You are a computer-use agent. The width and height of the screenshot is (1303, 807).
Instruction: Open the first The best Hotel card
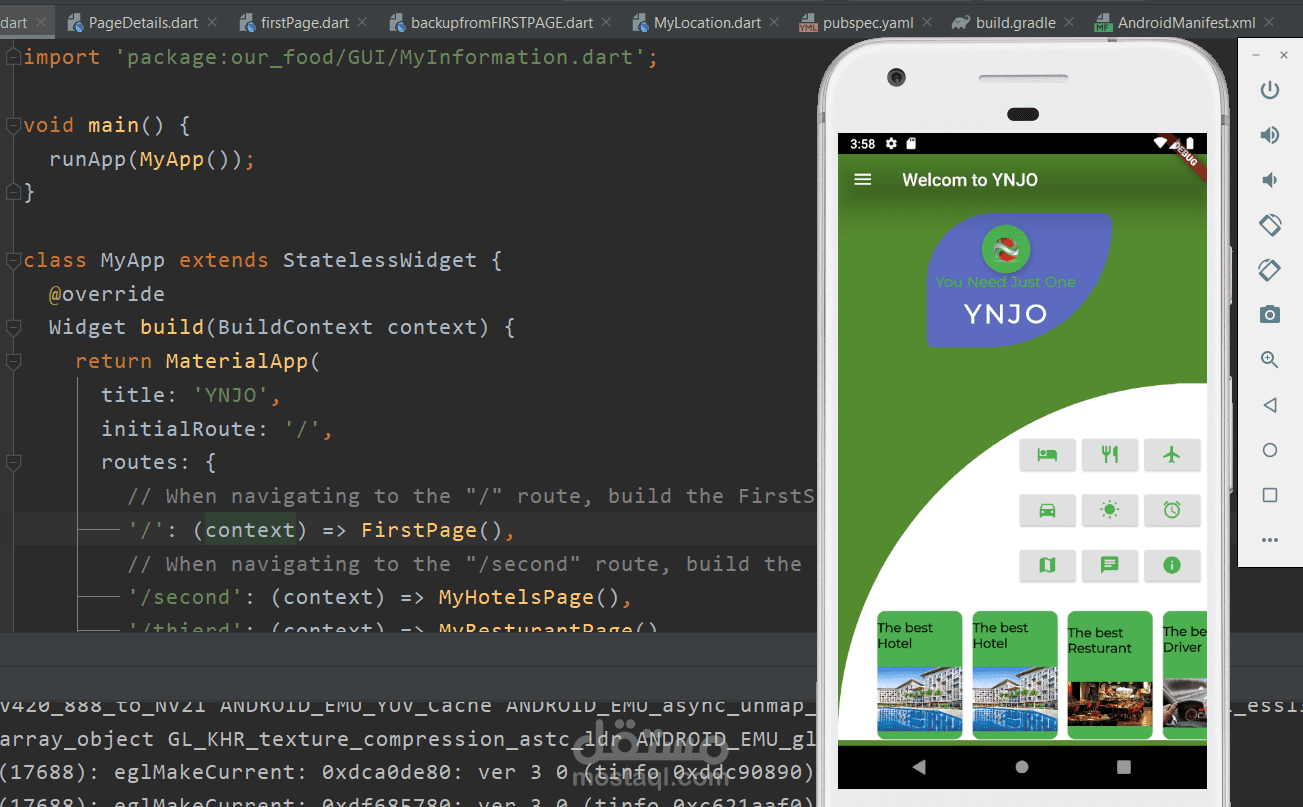tap(919, 675)
